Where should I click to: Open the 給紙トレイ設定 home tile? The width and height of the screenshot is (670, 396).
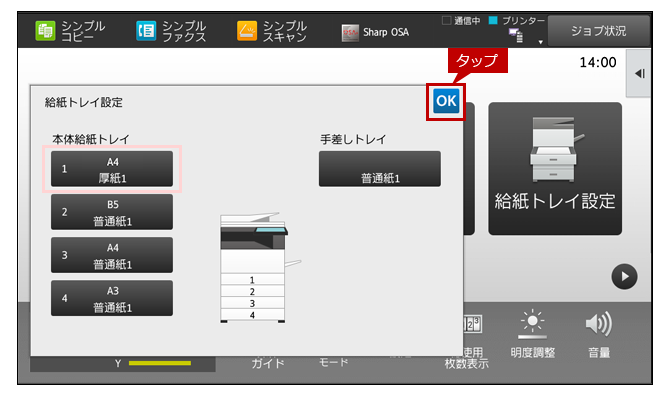pyautogui.click(x=555, y=168)
